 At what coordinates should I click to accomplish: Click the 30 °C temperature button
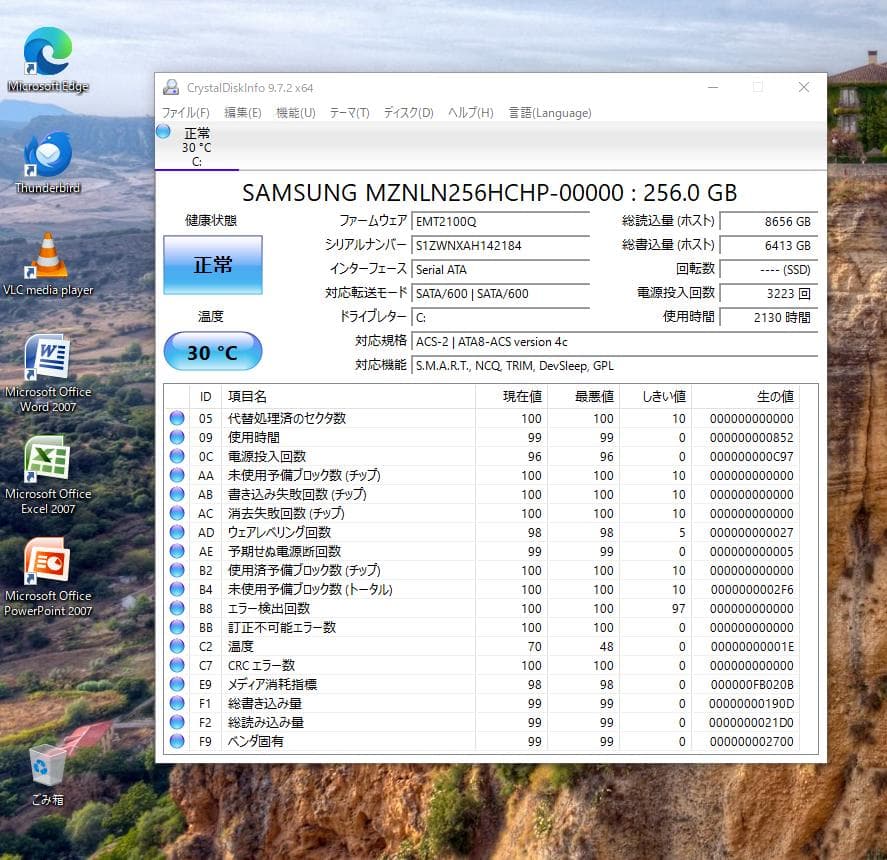211,351
